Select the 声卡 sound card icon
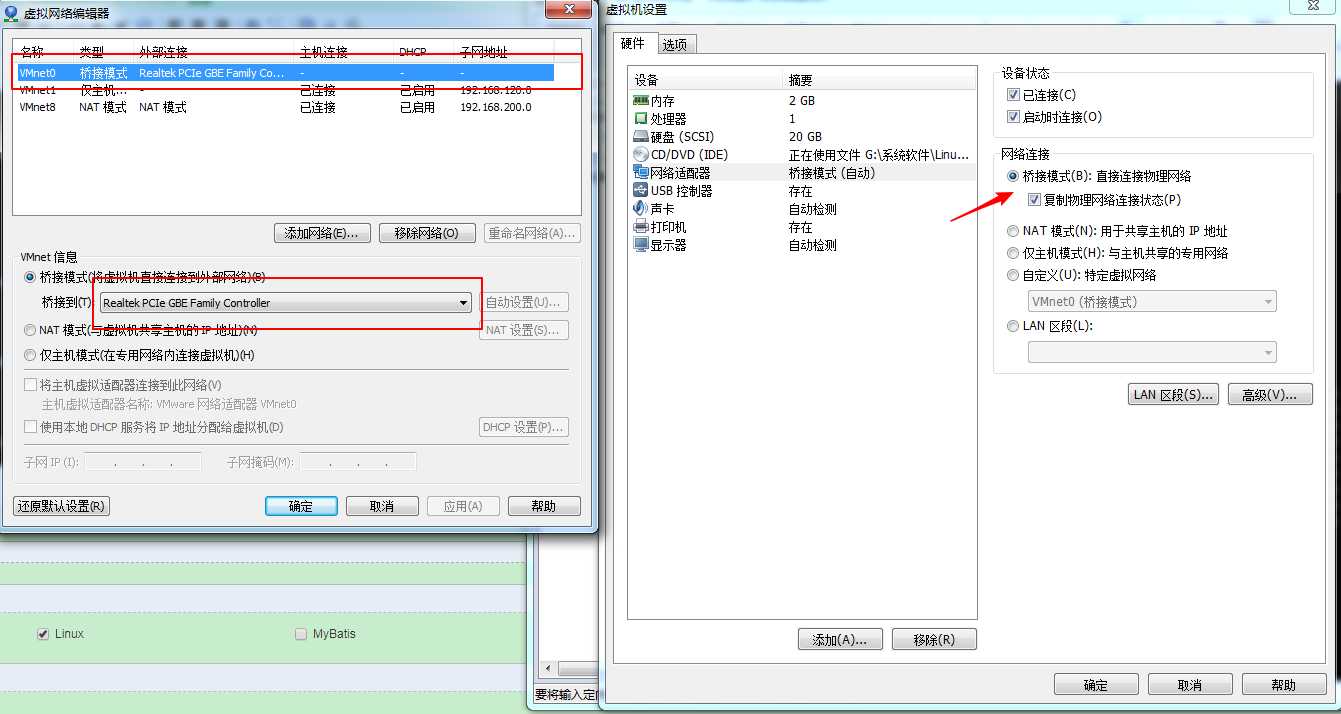Screen dimensions: 1341x714 pyautogui.click(x=641, y=209)
